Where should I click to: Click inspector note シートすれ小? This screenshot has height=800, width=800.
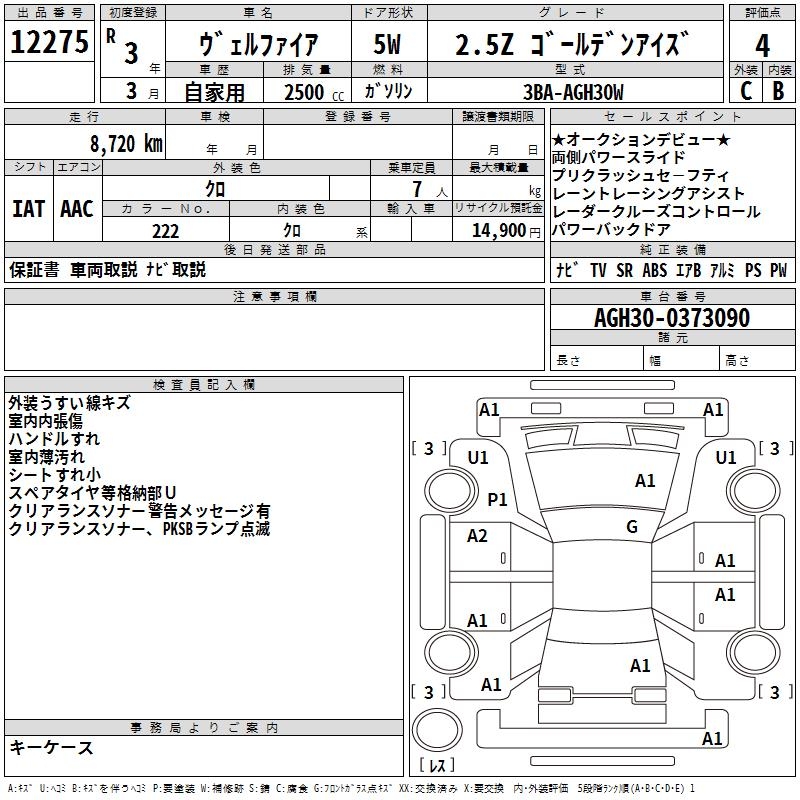55,474
